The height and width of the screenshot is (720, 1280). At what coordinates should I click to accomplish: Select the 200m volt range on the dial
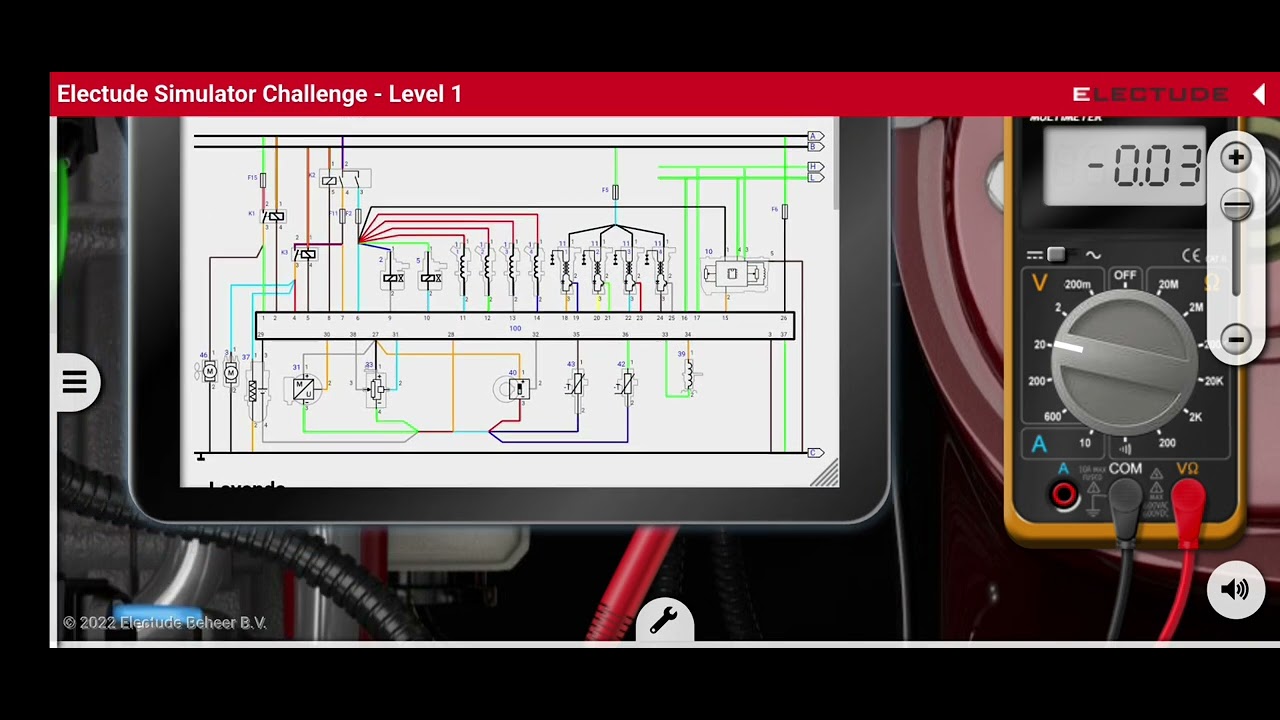click(x=1077, y=285)
